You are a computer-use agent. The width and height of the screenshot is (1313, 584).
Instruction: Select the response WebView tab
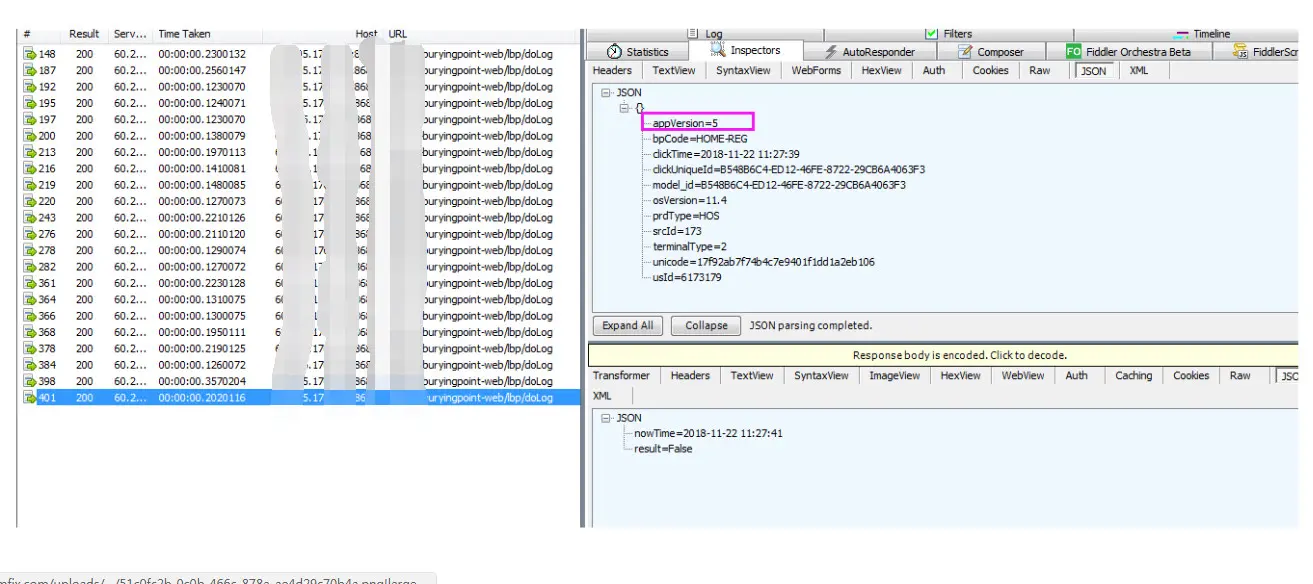[x=1023, y=376]
